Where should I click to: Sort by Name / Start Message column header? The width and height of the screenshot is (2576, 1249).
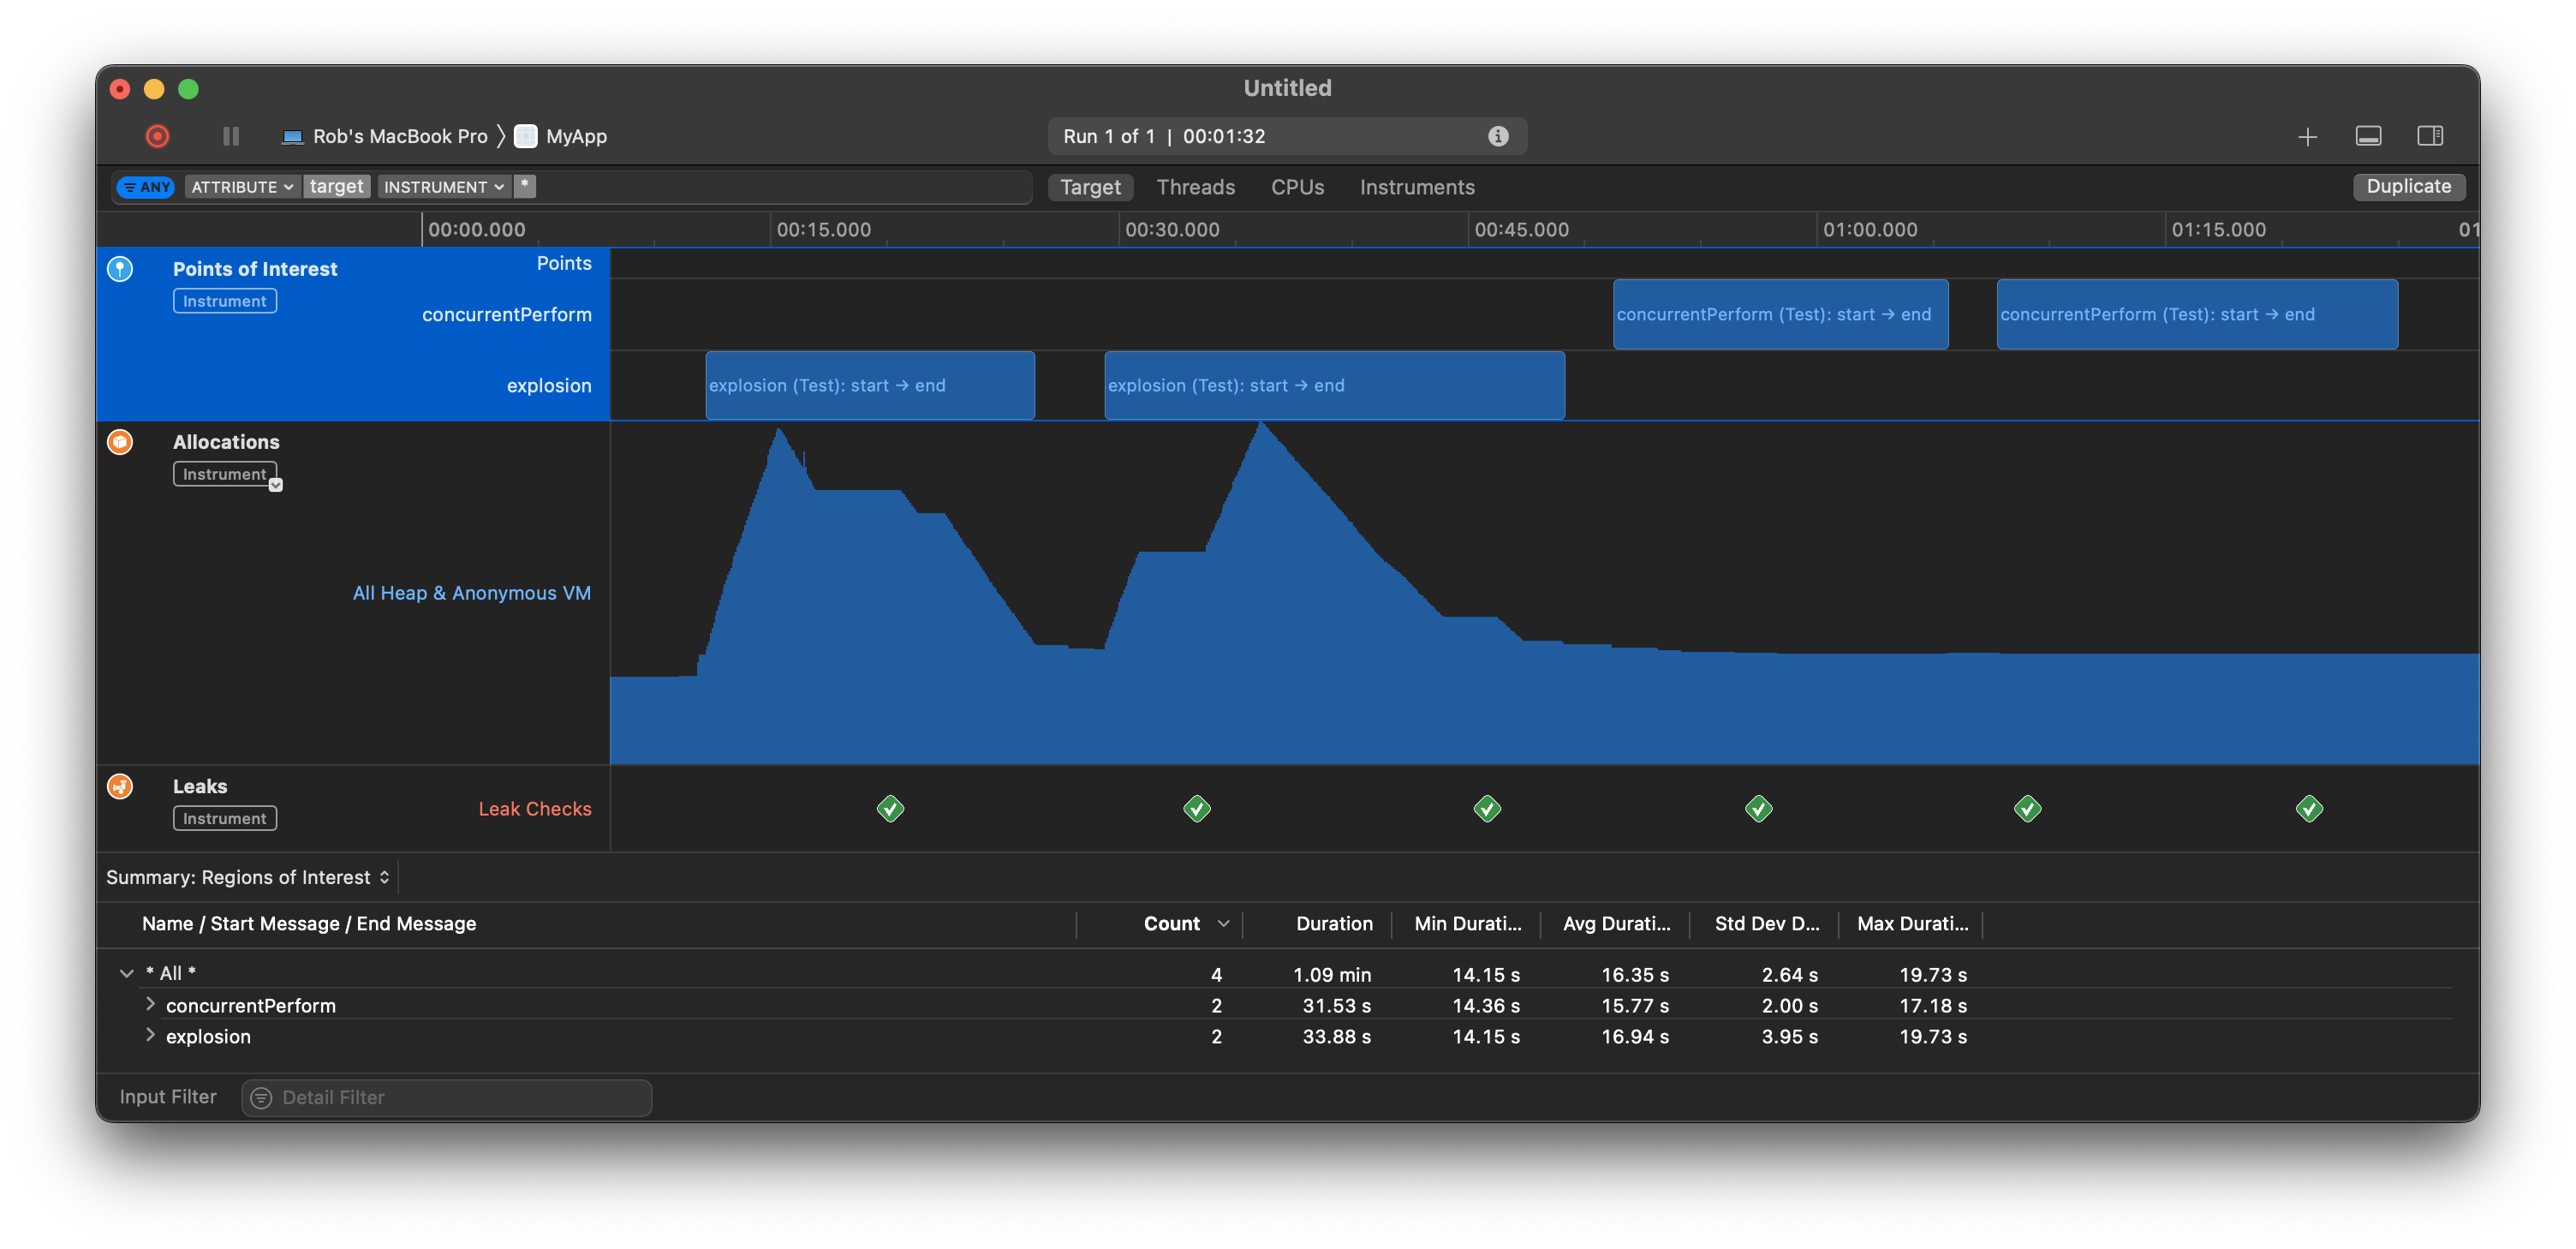309,924
